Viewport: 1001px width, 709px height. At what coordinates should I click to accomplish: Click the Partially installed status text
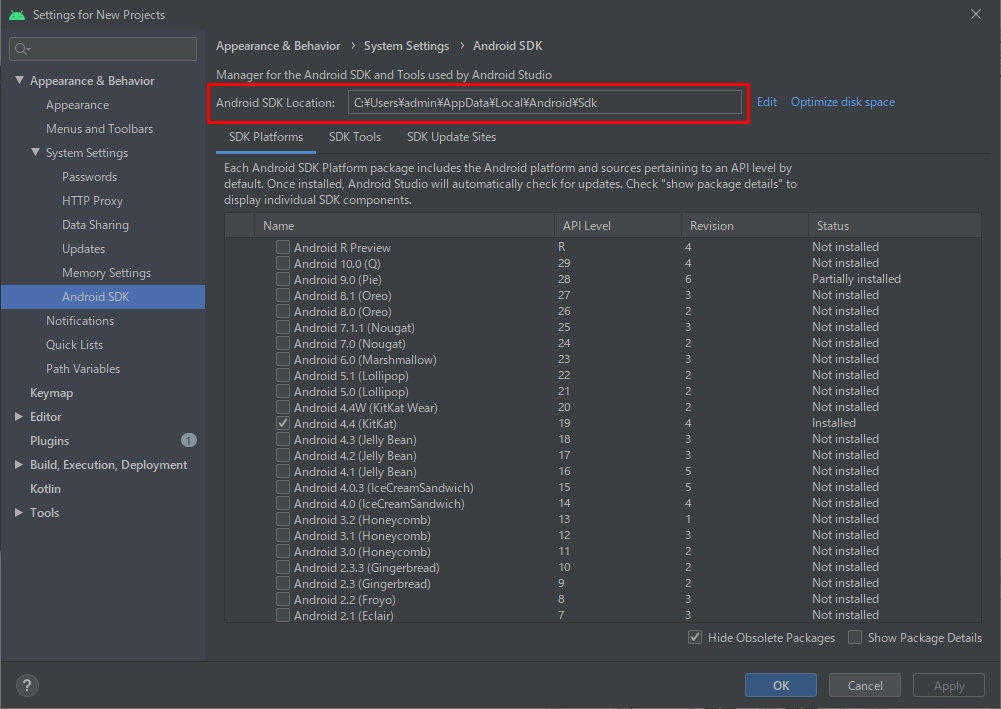click(856, 279)
